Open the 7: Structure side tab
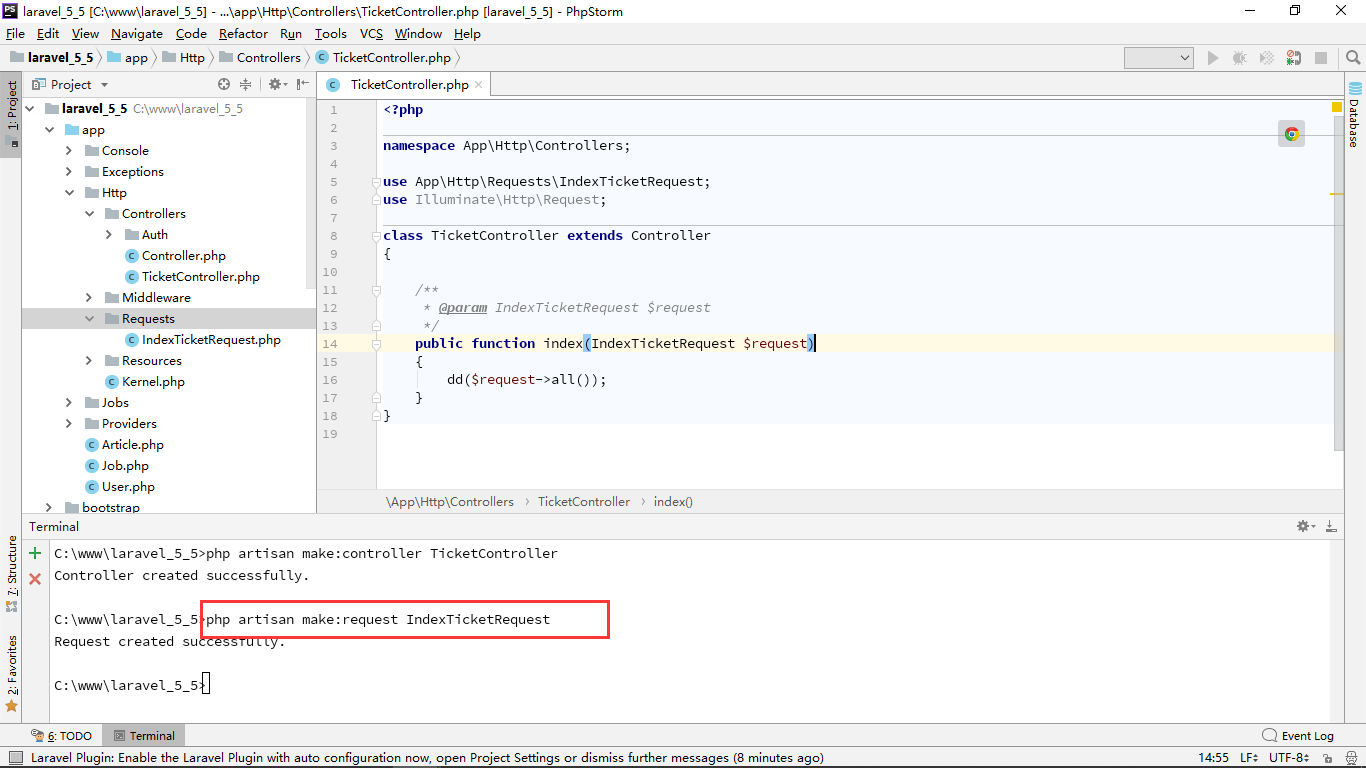This screenshot has height=768, width=1366. [11, 573]
